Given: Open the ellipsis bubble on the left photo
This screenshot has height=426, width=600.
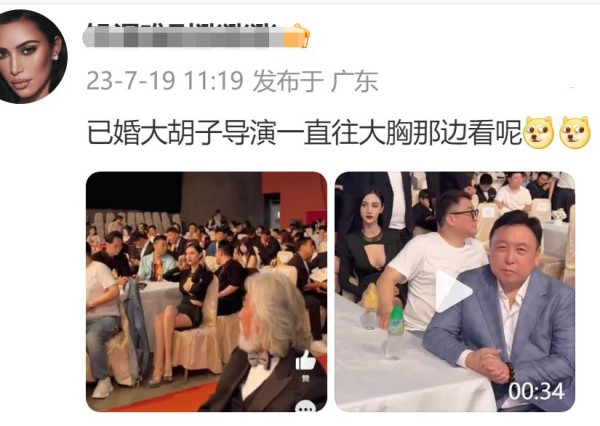Looking at the screenshot, I should tap(305, 407).
